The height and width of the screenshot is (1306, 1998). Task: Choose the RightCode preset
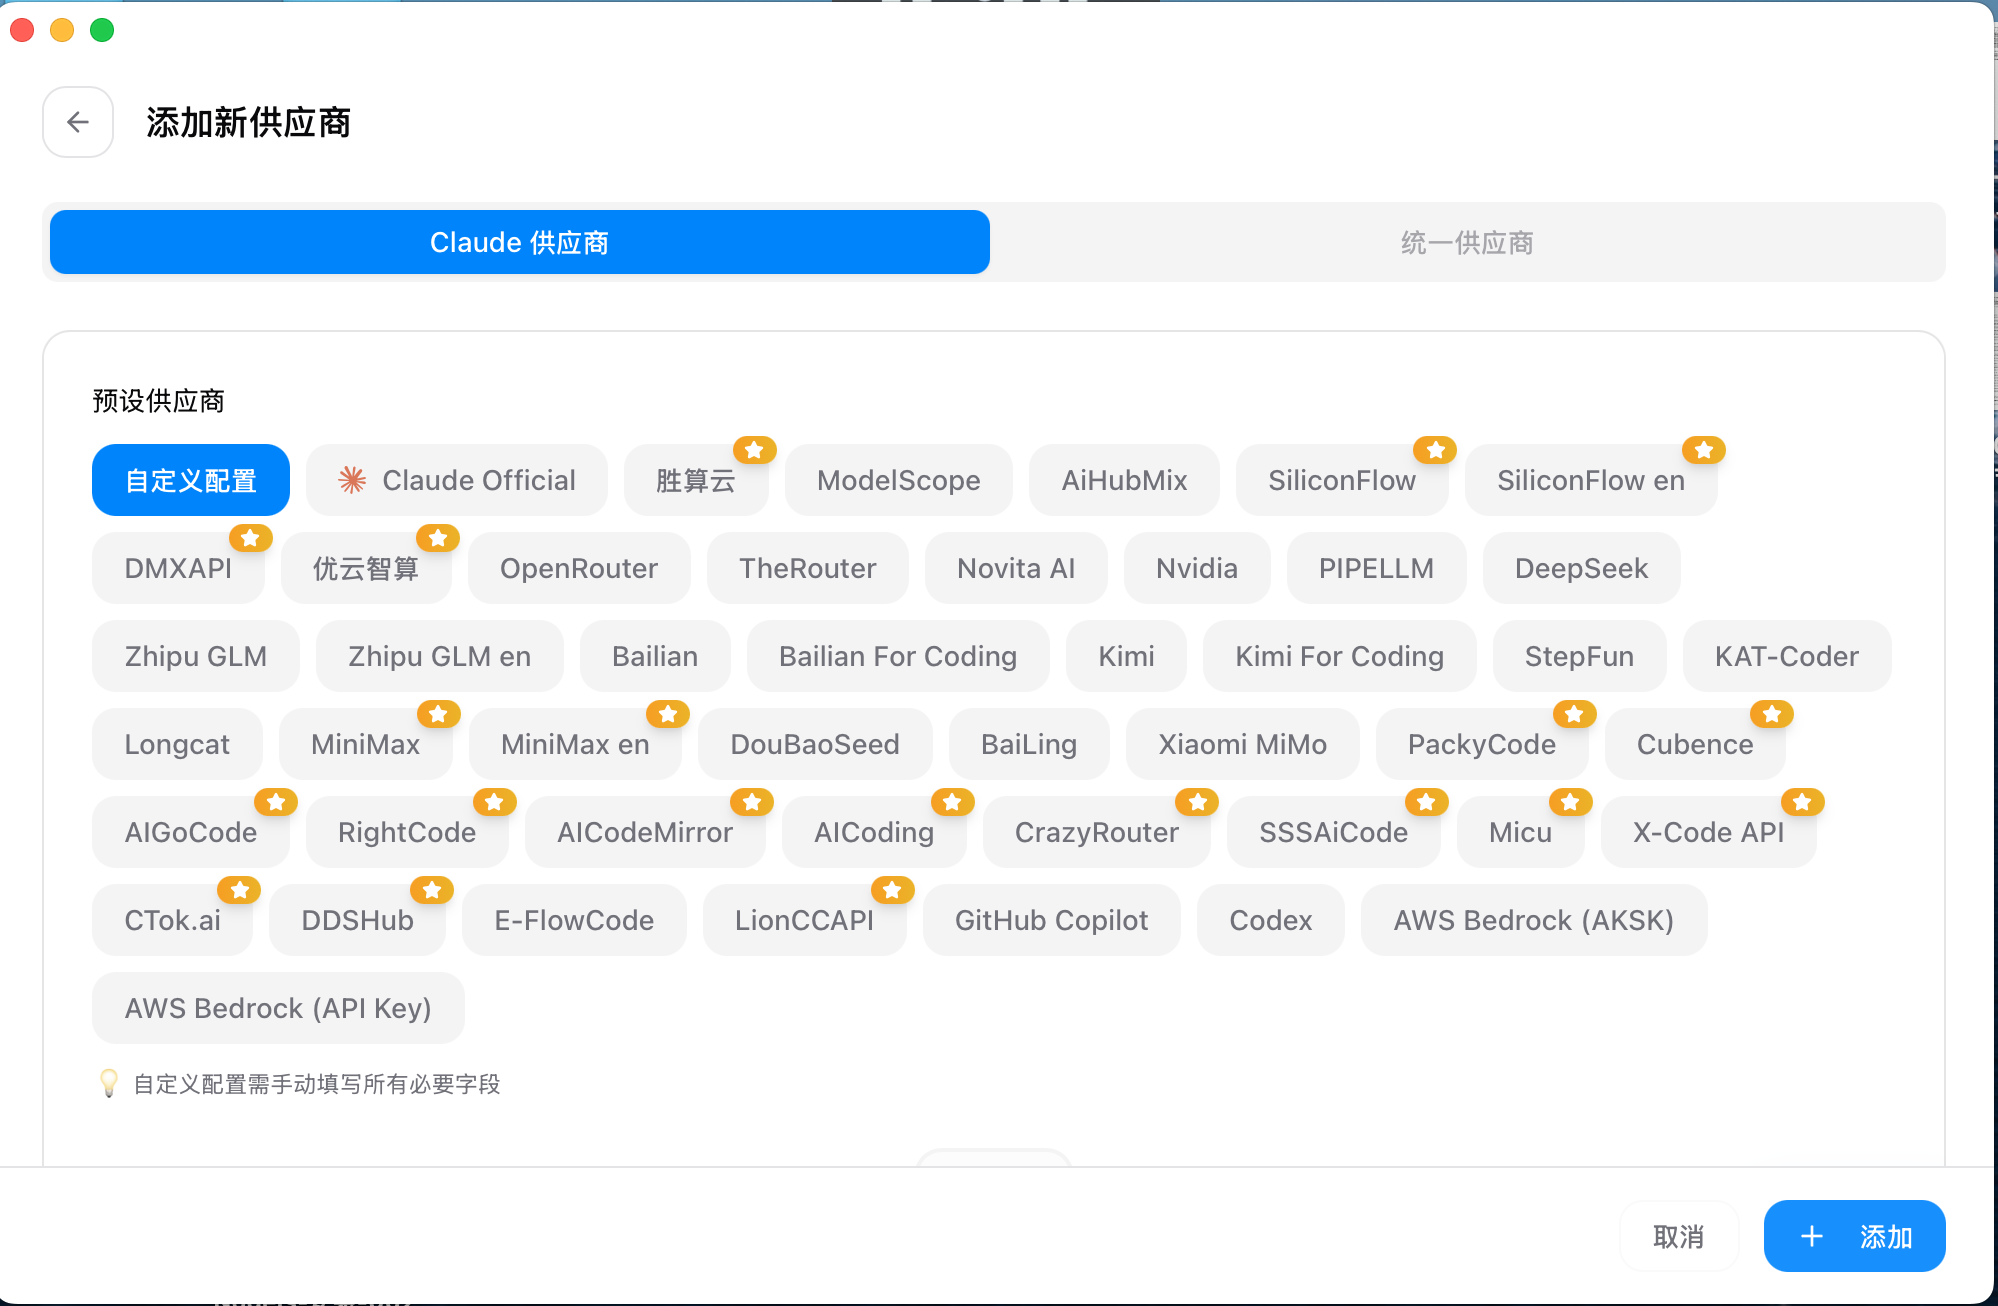pyautogui.click(x=407, y=832)
